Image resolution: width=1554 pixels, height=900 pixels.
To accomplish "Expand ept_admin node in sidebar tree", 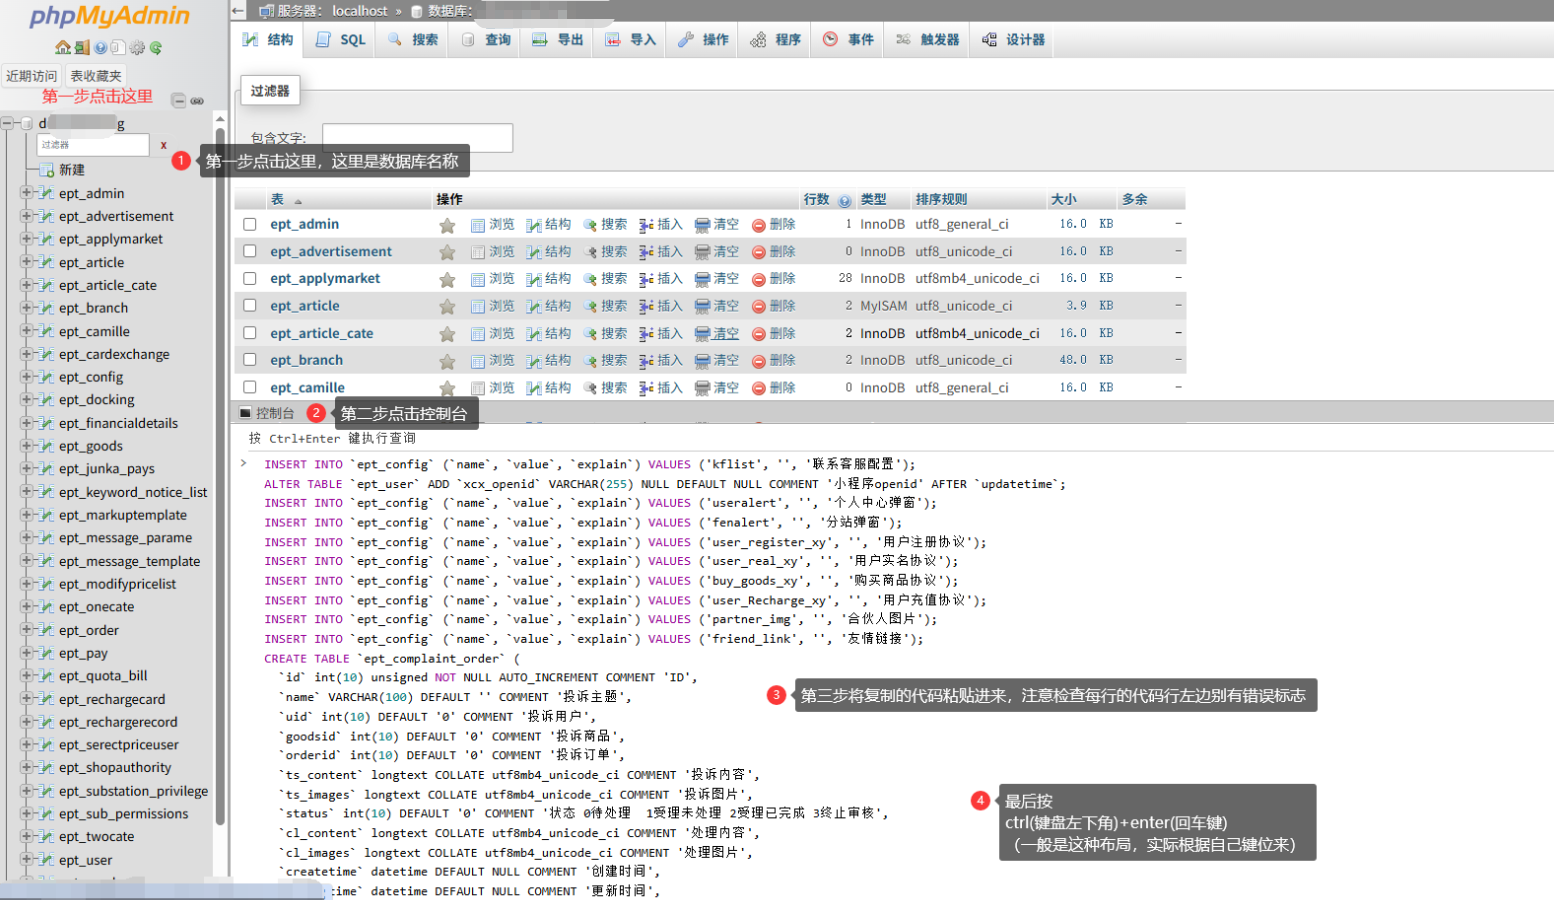I will tap(26, 193).
